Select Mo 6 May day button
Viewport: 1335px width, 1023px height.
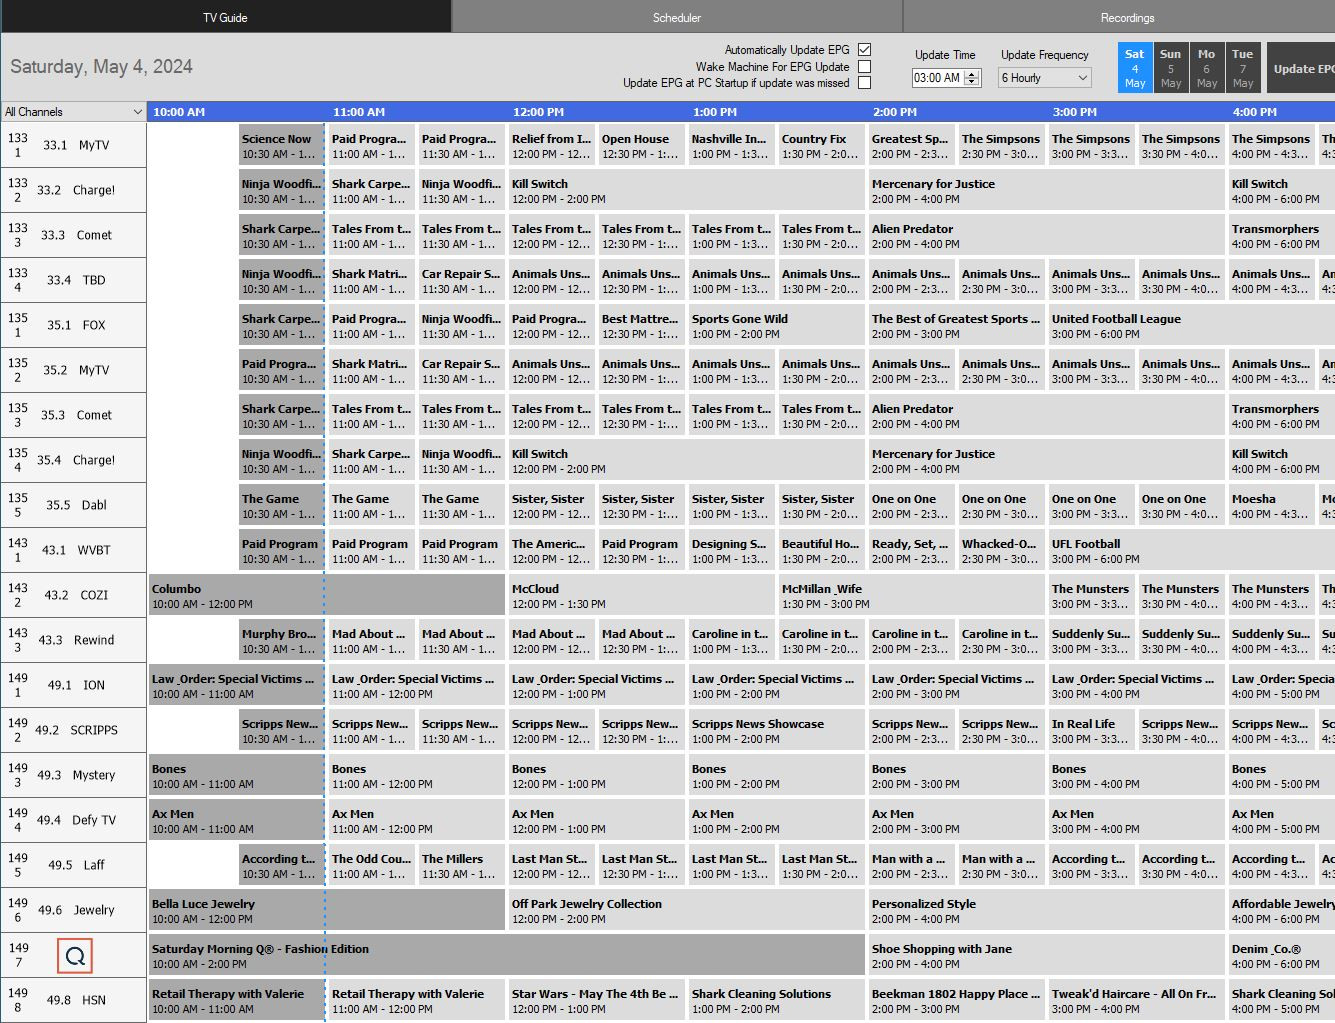[x=1206, y=68]
